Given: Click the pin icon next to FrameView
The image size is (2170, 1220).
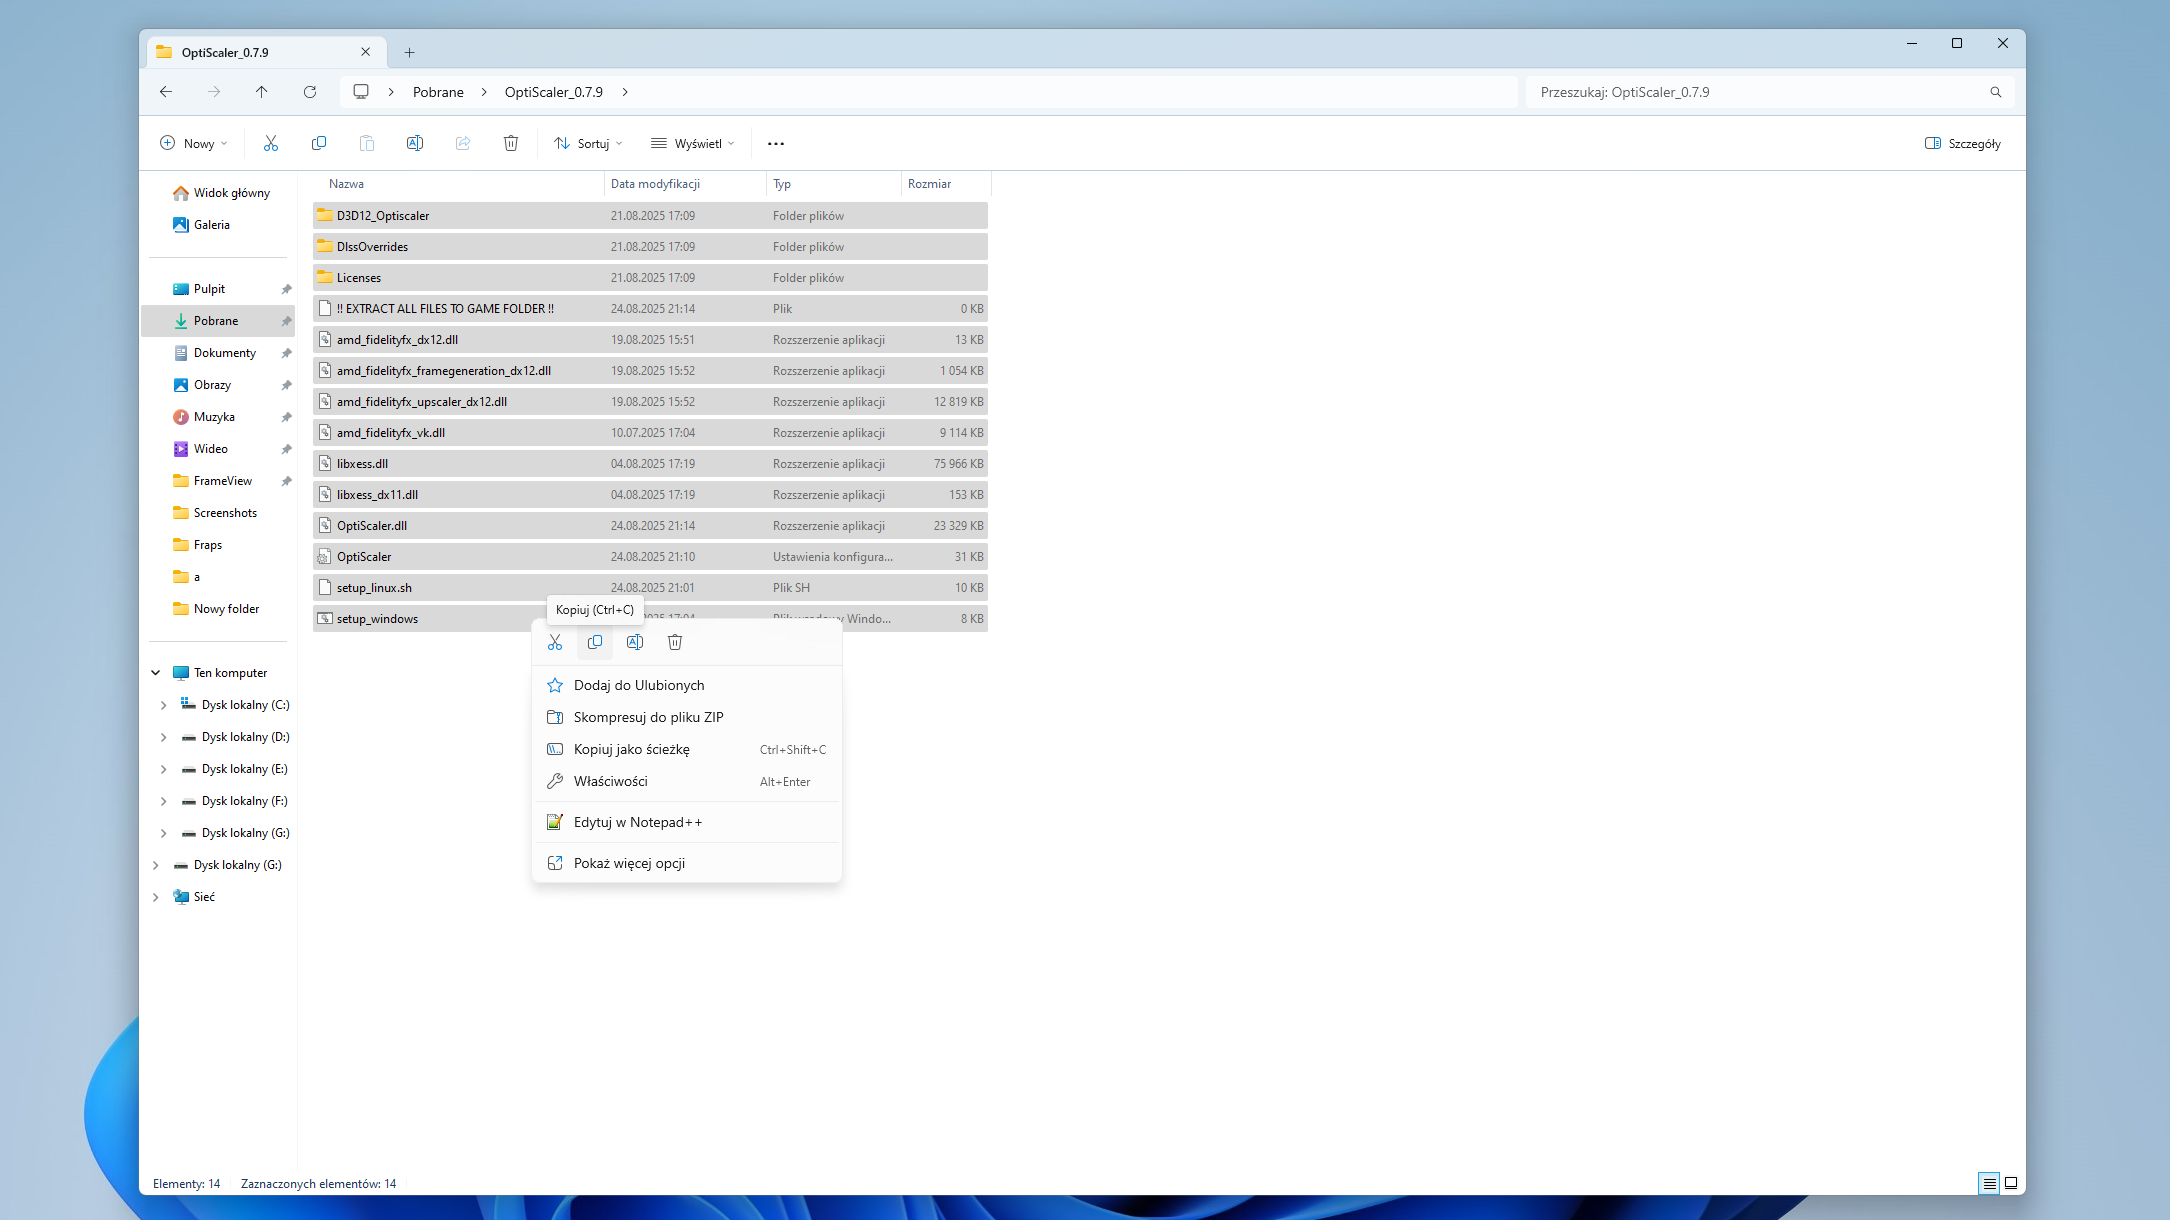Looking at the screenshot, I should (x=286, y=481).
